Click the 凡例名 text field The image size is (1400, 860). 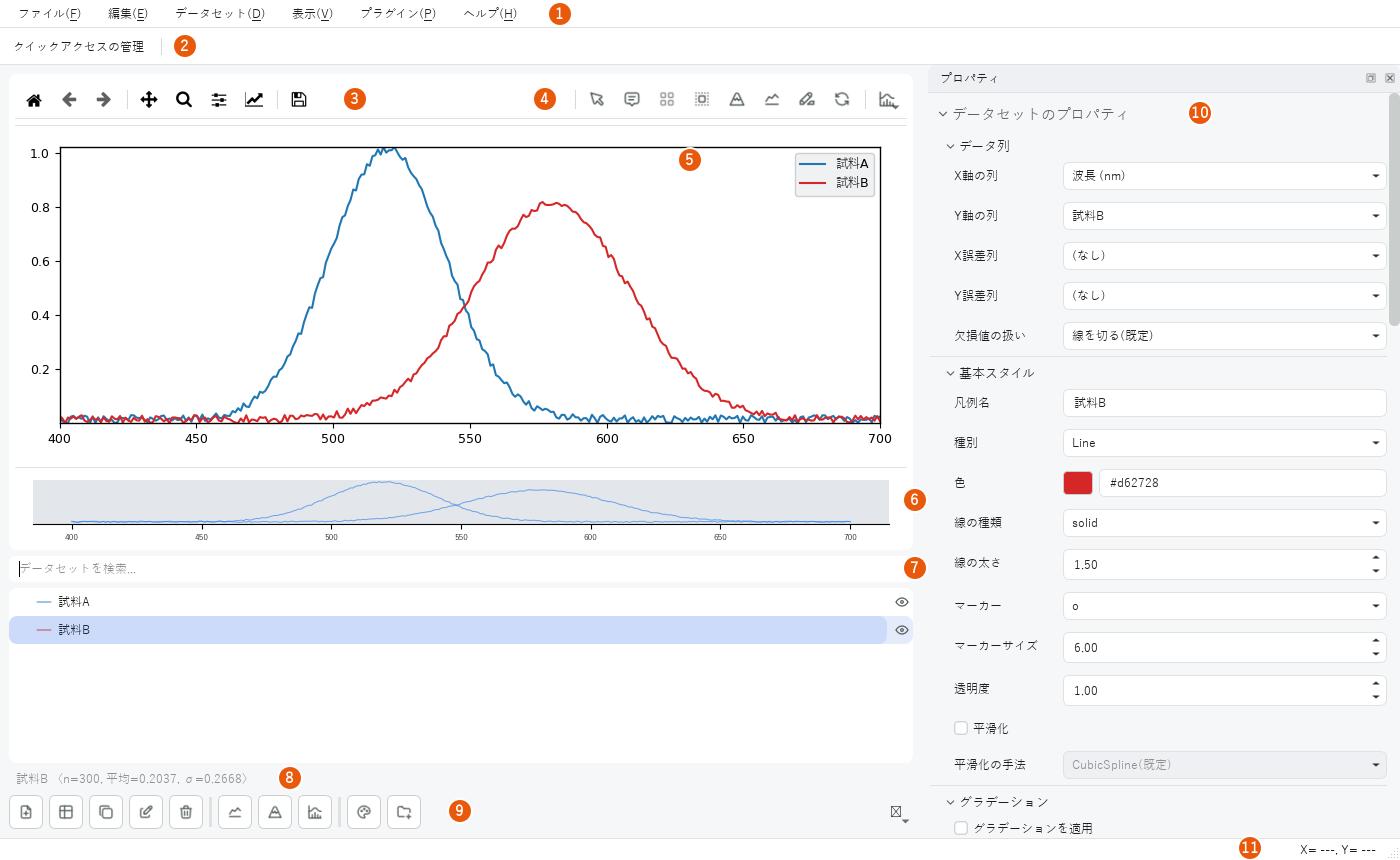tap(1224, 403)
